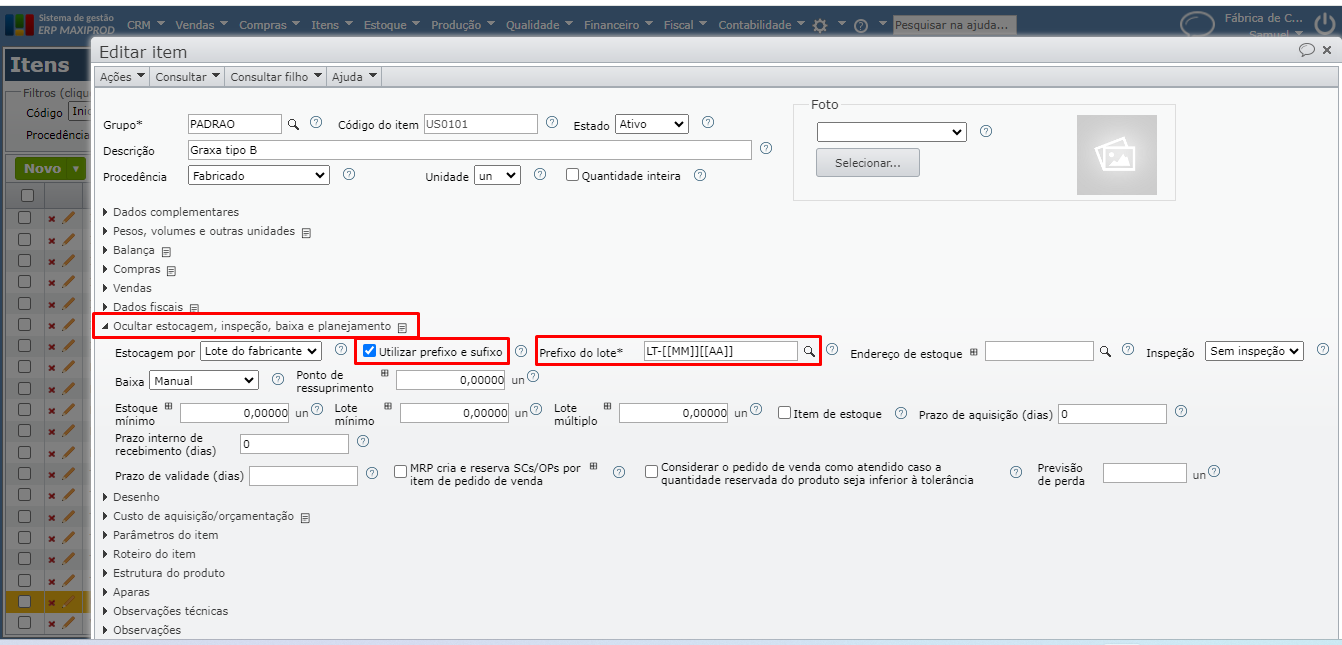Open the Baixa dropdown showing Manual
The image size is (1342, 645).
tap(203, 380)
